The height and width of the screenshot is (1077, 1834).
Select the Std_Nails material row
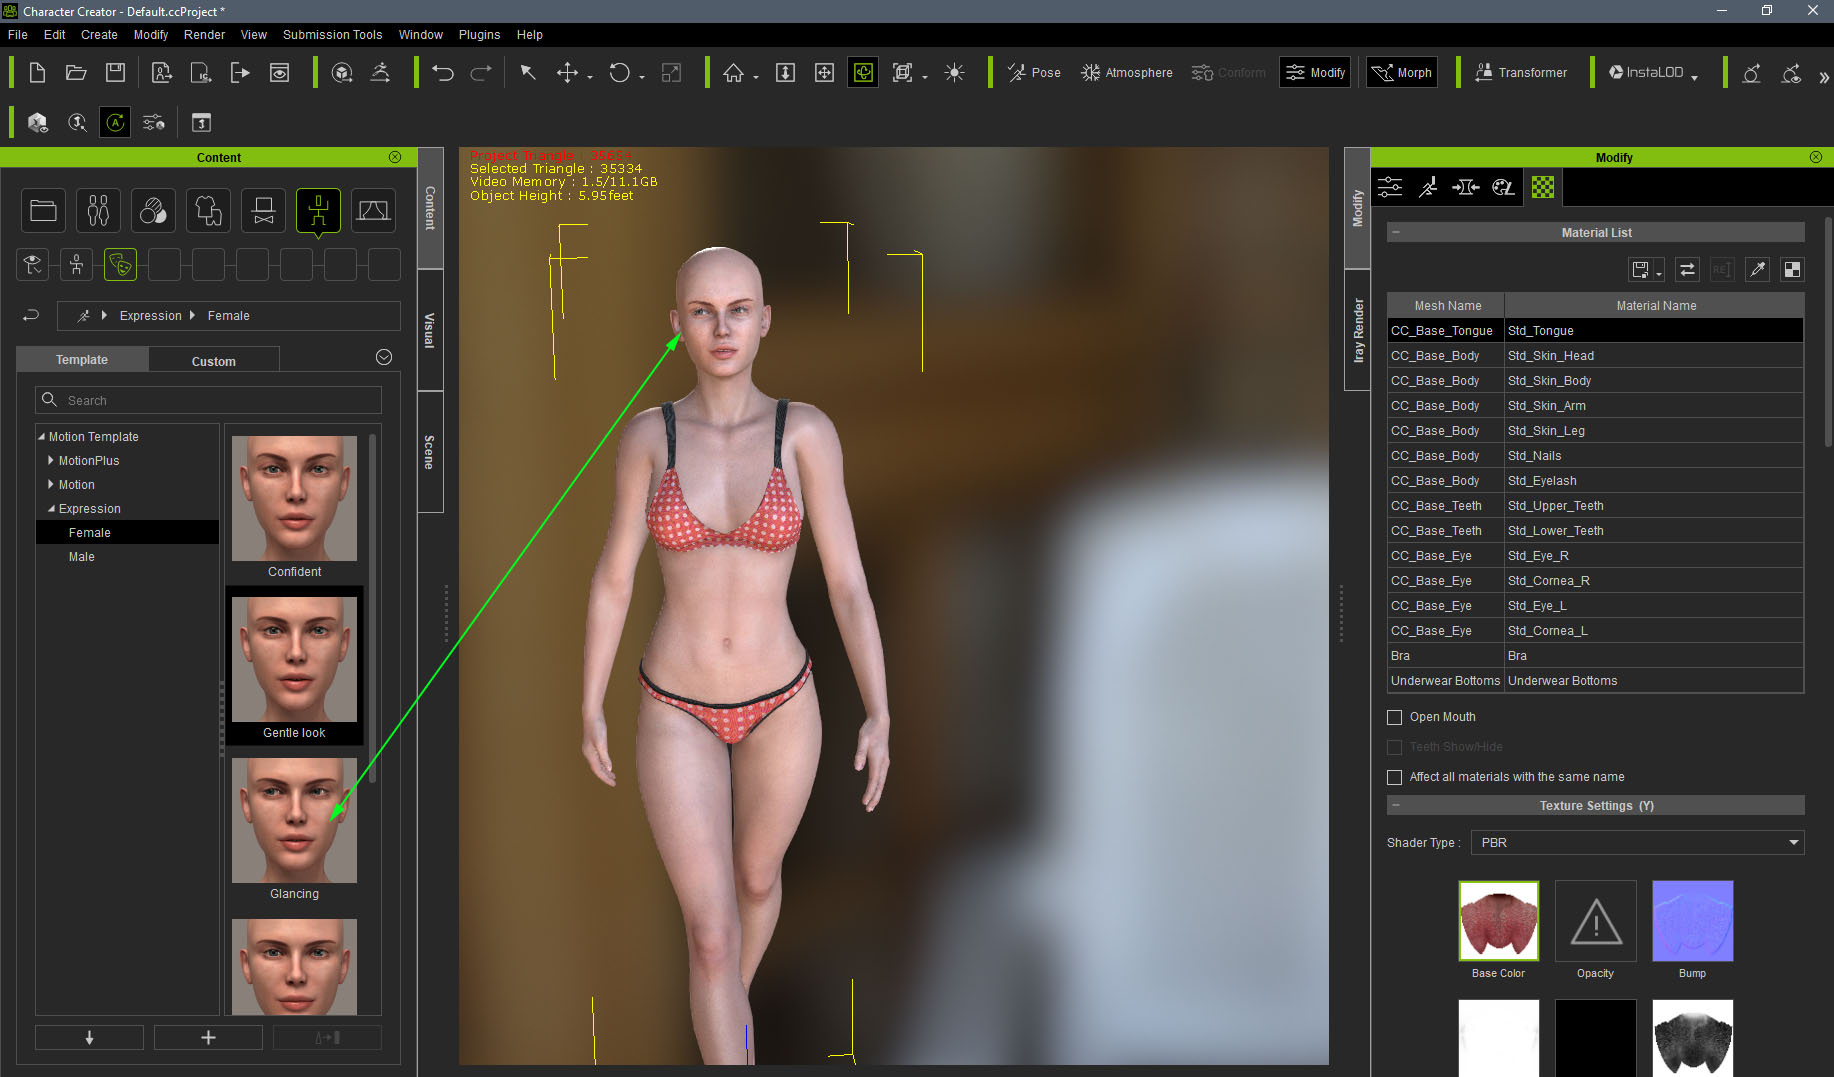click(1595, 456)
